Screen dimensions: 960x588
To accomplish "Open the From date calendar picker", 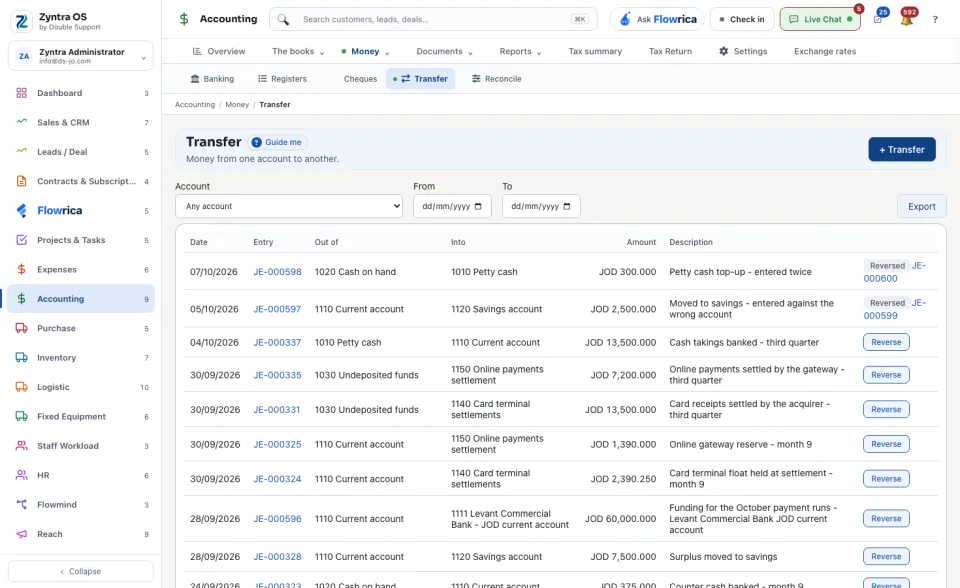I will click(x=478, y=206).
